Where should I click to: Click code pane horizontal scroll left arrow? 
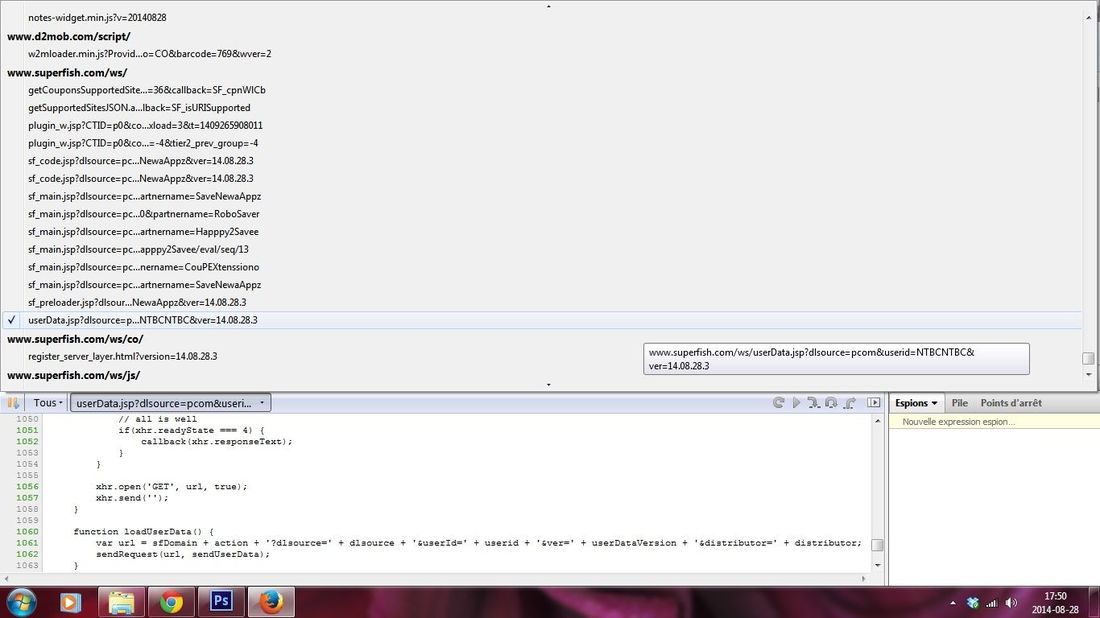point(6,579)
